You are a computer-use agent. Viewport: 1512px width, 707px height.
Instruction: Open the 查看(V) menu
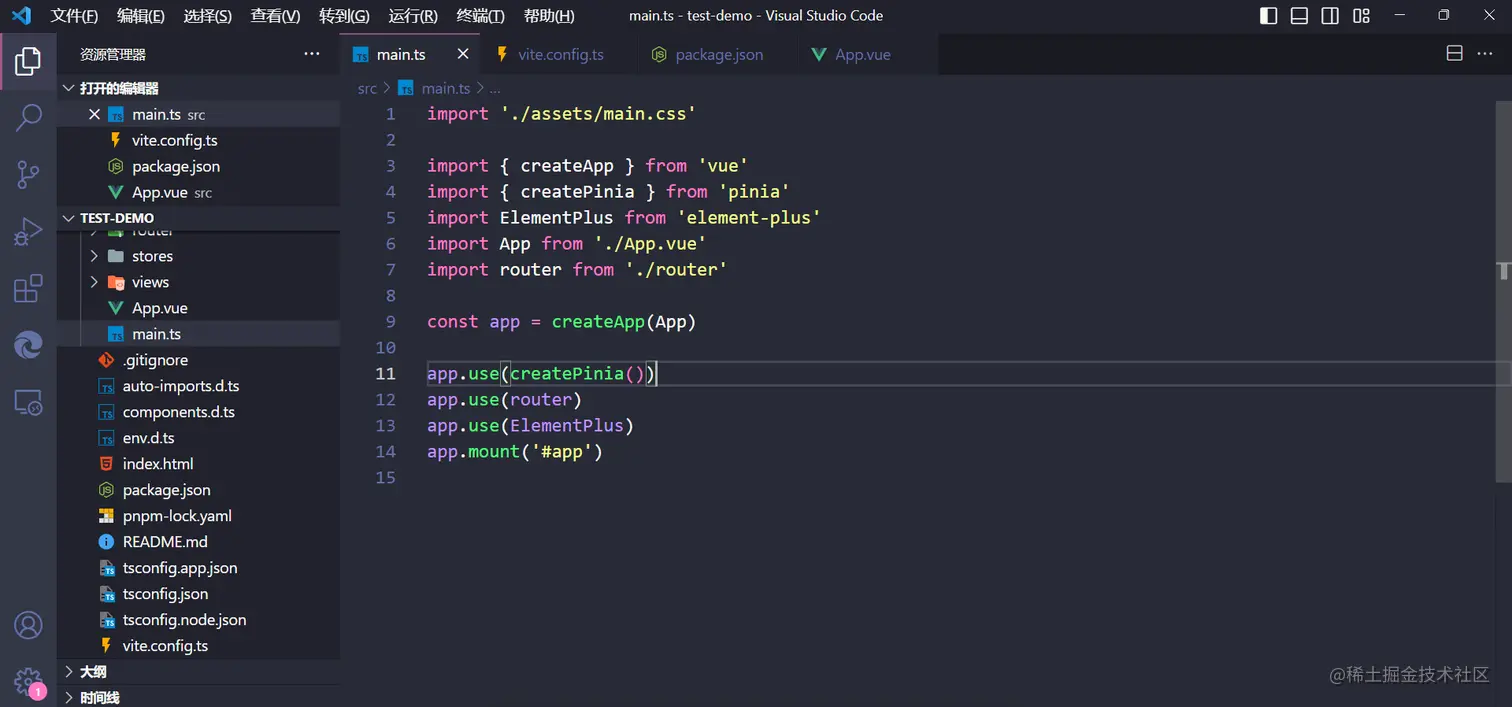tap(275, 16)
